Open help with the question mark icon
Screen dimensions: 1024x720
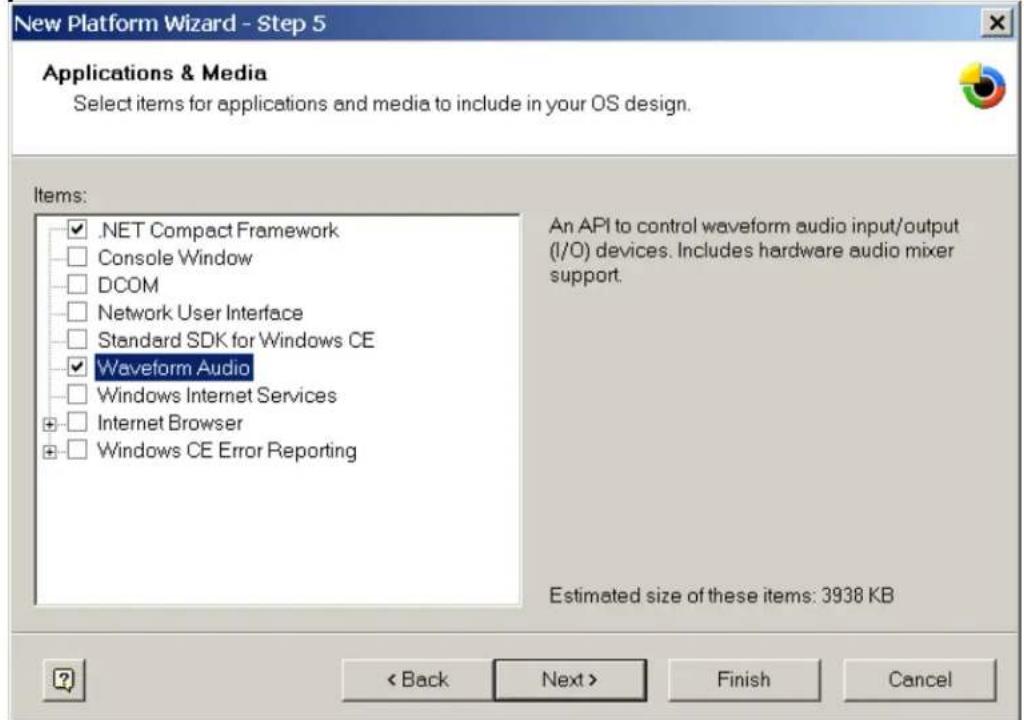[x=63, y=679]
